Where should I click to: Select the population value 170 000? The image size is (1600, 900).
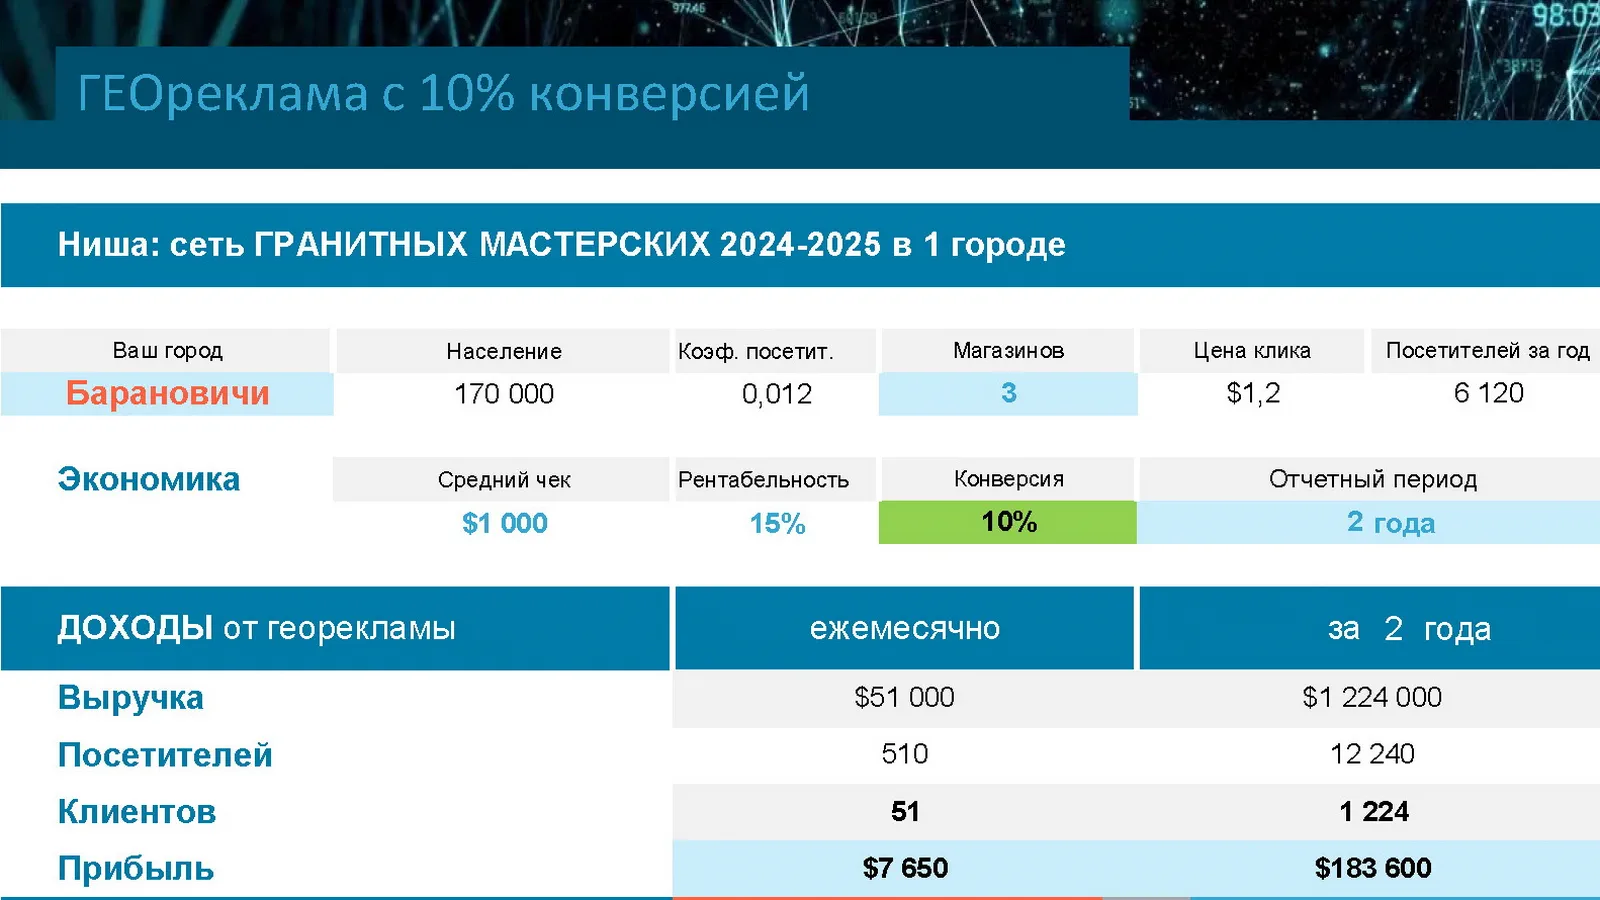tap(504, 394)
